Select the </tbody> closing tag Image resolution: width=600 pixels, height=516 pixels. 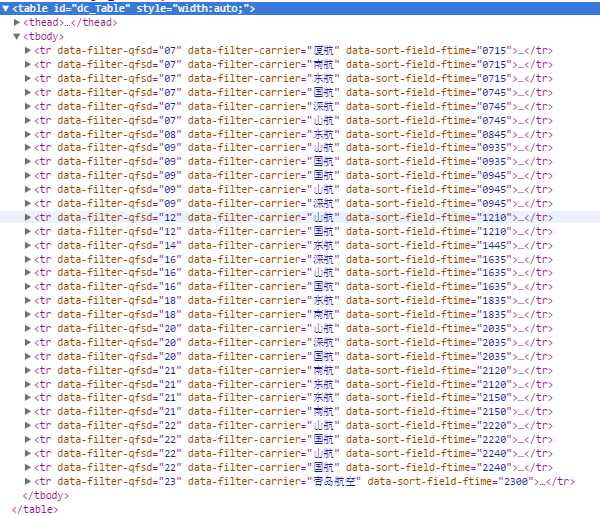pyautogui.click(x=46, y=495)
